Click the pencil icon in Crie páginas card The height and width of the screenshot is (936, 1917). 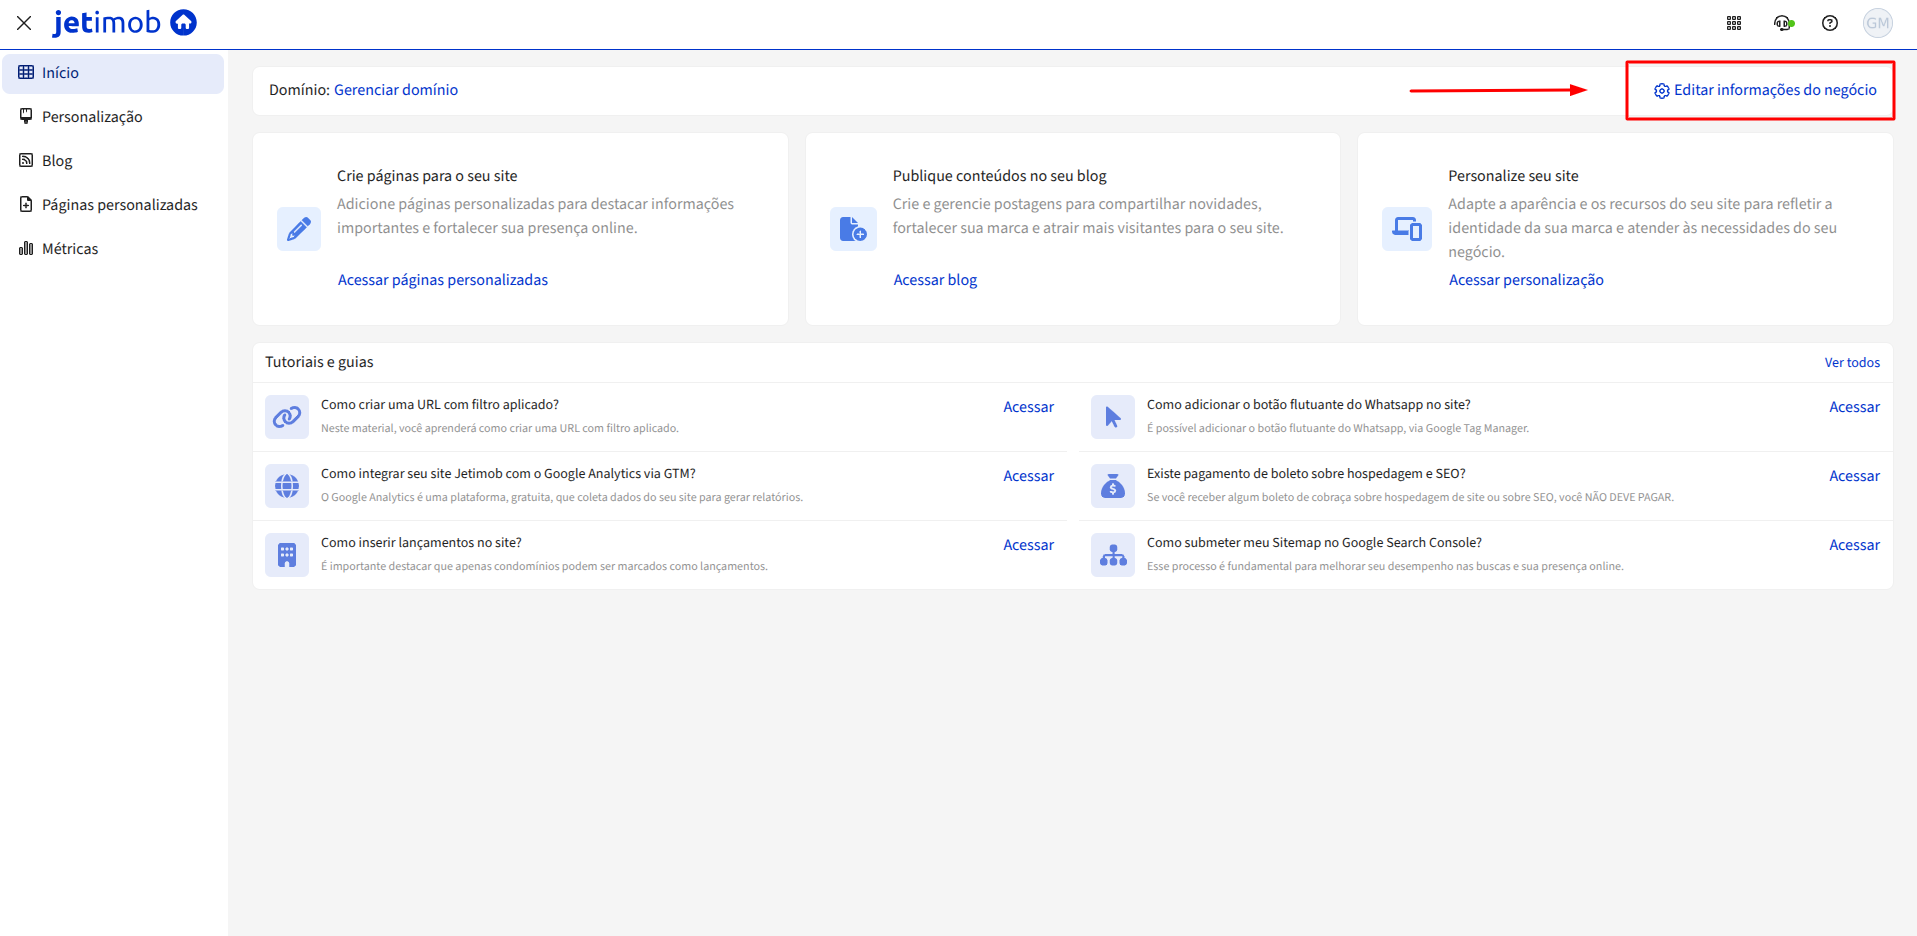298,229
